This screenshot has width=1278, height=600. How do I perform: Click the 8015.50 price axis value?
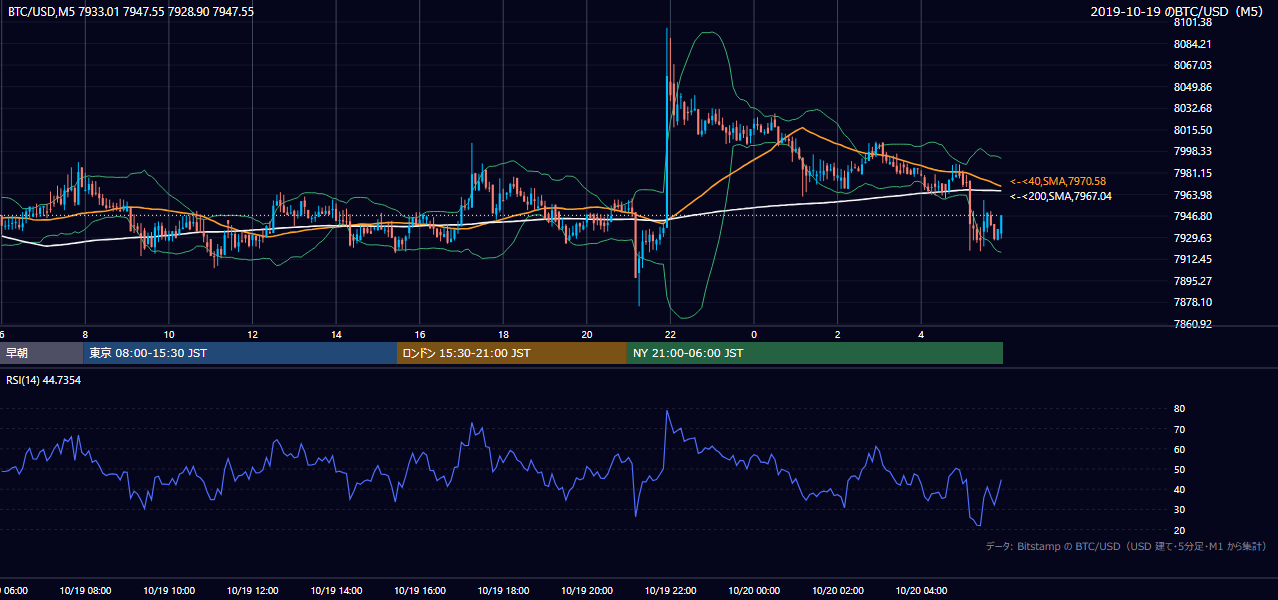click(x=1192, y=130)
